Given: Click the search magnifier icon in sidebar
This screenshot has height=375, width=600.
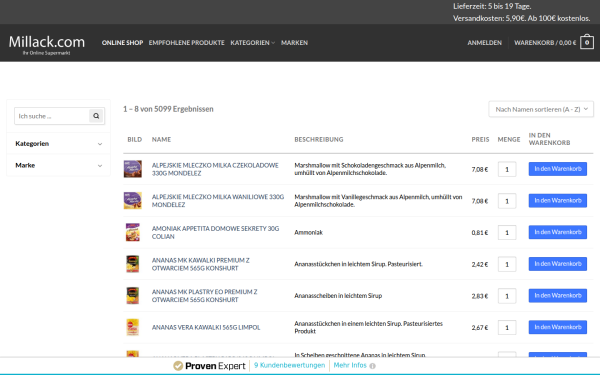Looking at the screenshot, I should tap(96, 116).
